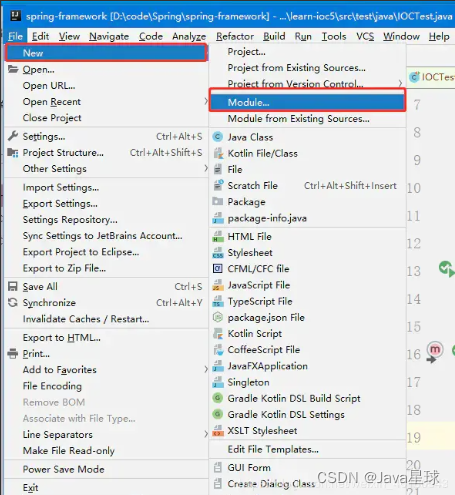This screenshot has width=455, height=495.
Task: Click the TypeScript File icon
Action: point(218,301)
